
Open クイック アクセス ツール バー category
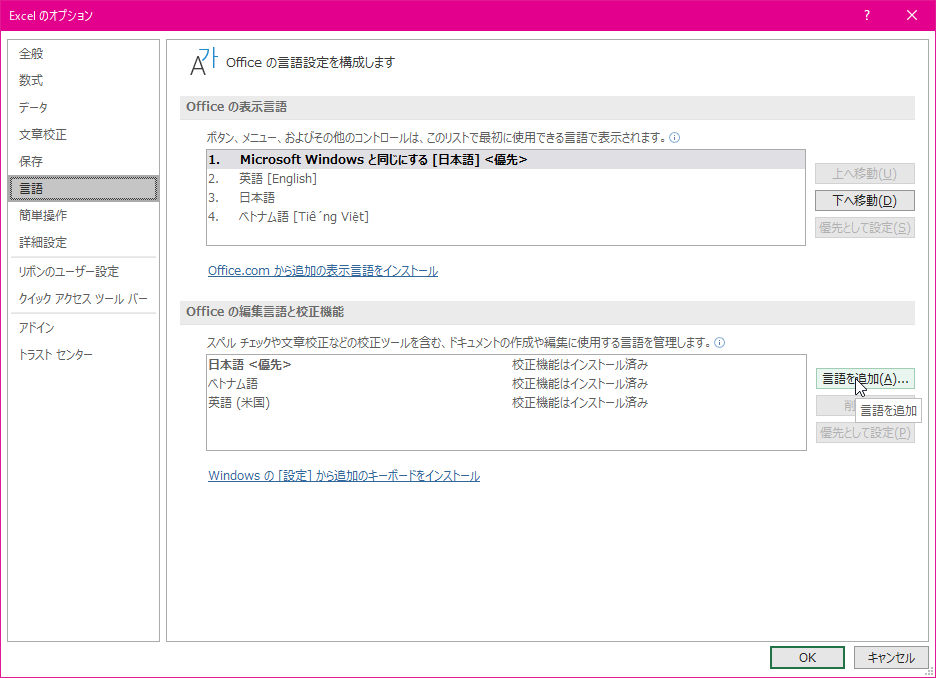83,298
